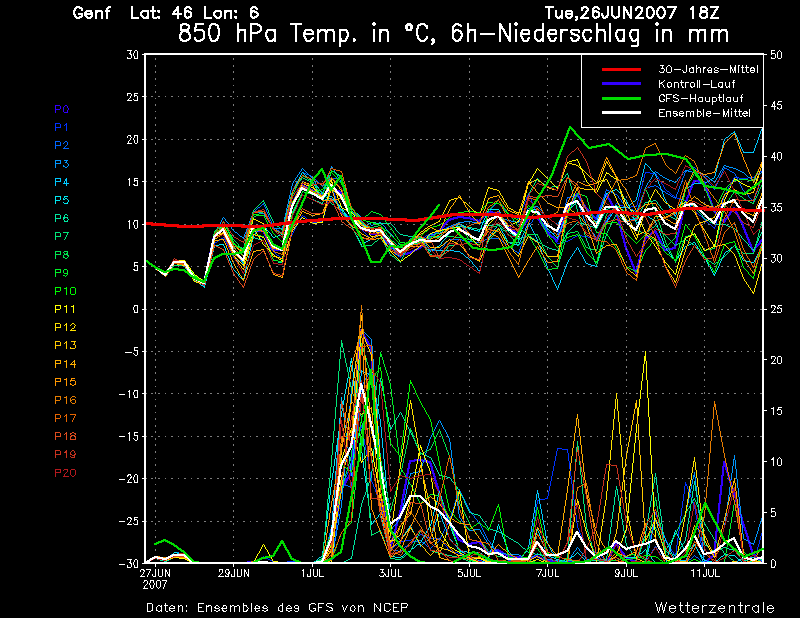Screen dimensions: 800x618
Task: Click the P11 ensemble member label
Action: (x=65, y=309)
